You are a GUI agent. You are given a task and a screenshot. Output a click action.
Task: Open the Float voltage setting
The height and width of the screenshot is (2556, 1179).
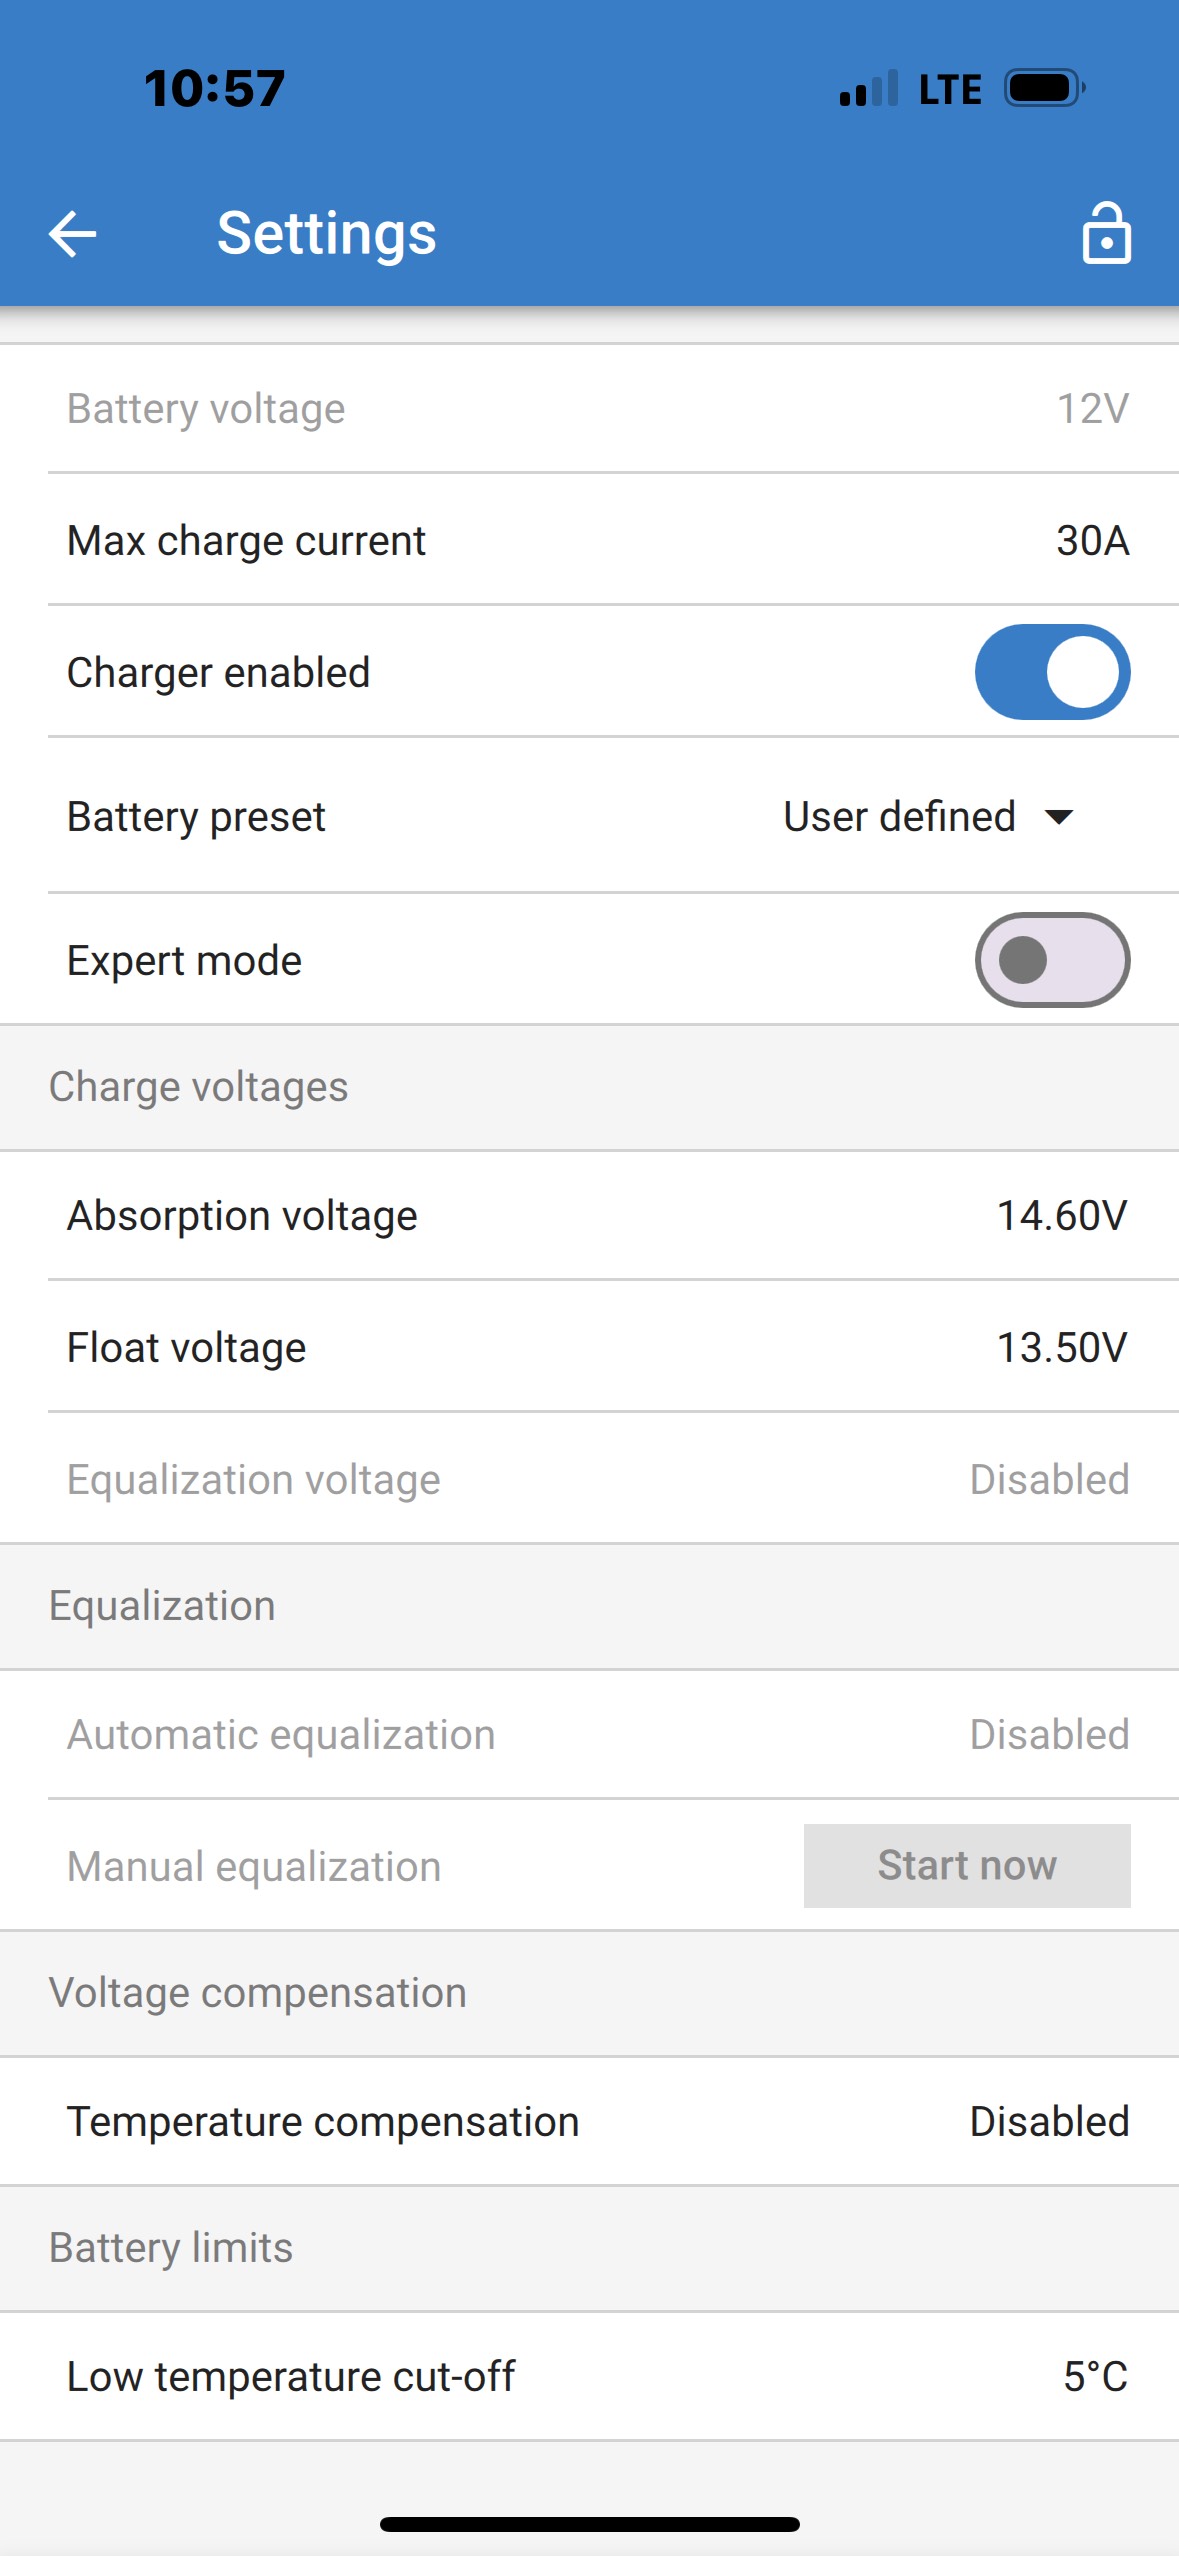click(589, 1348)
